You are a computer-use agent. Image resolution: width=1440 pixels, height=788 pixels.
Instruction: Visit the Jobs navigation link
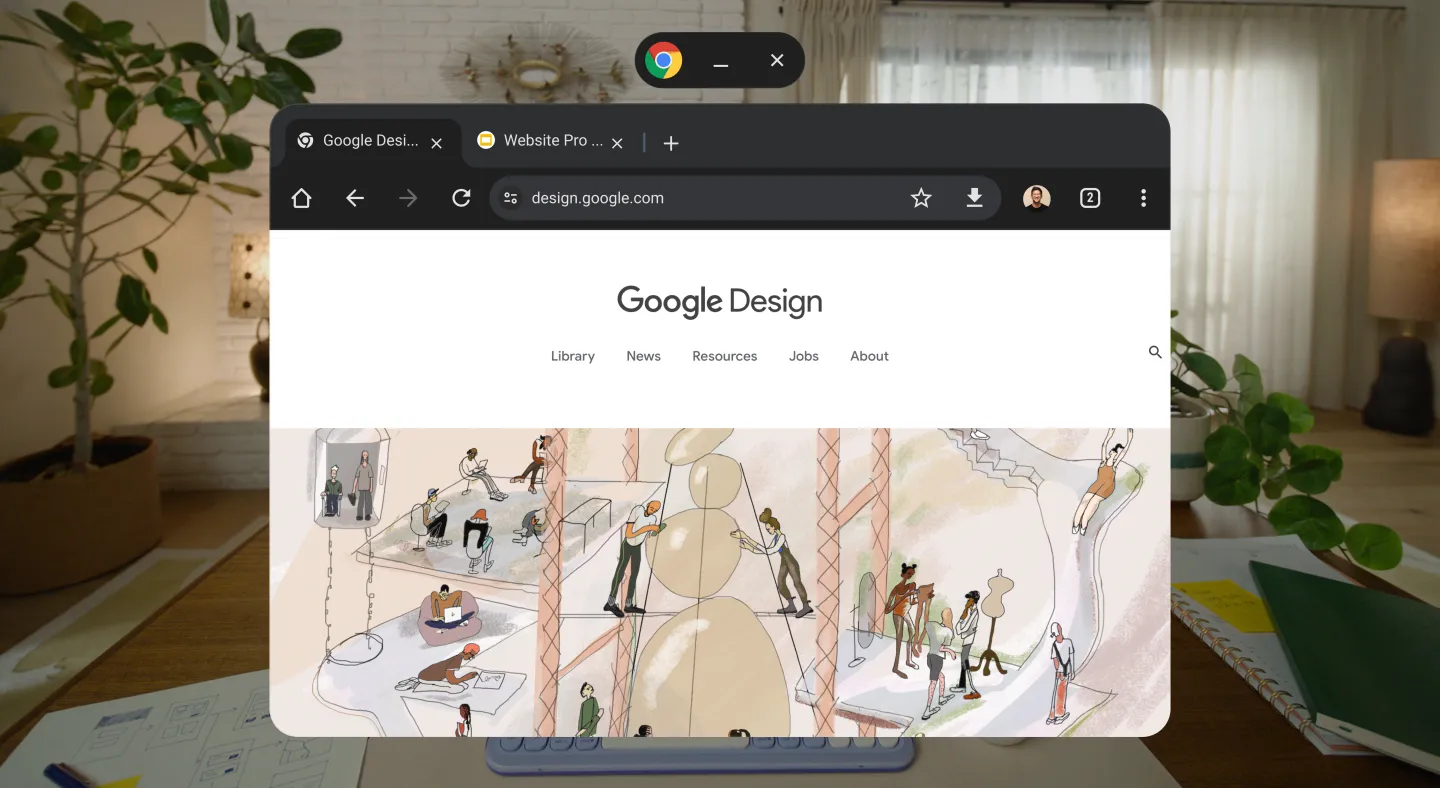click(x=804, y=356)
